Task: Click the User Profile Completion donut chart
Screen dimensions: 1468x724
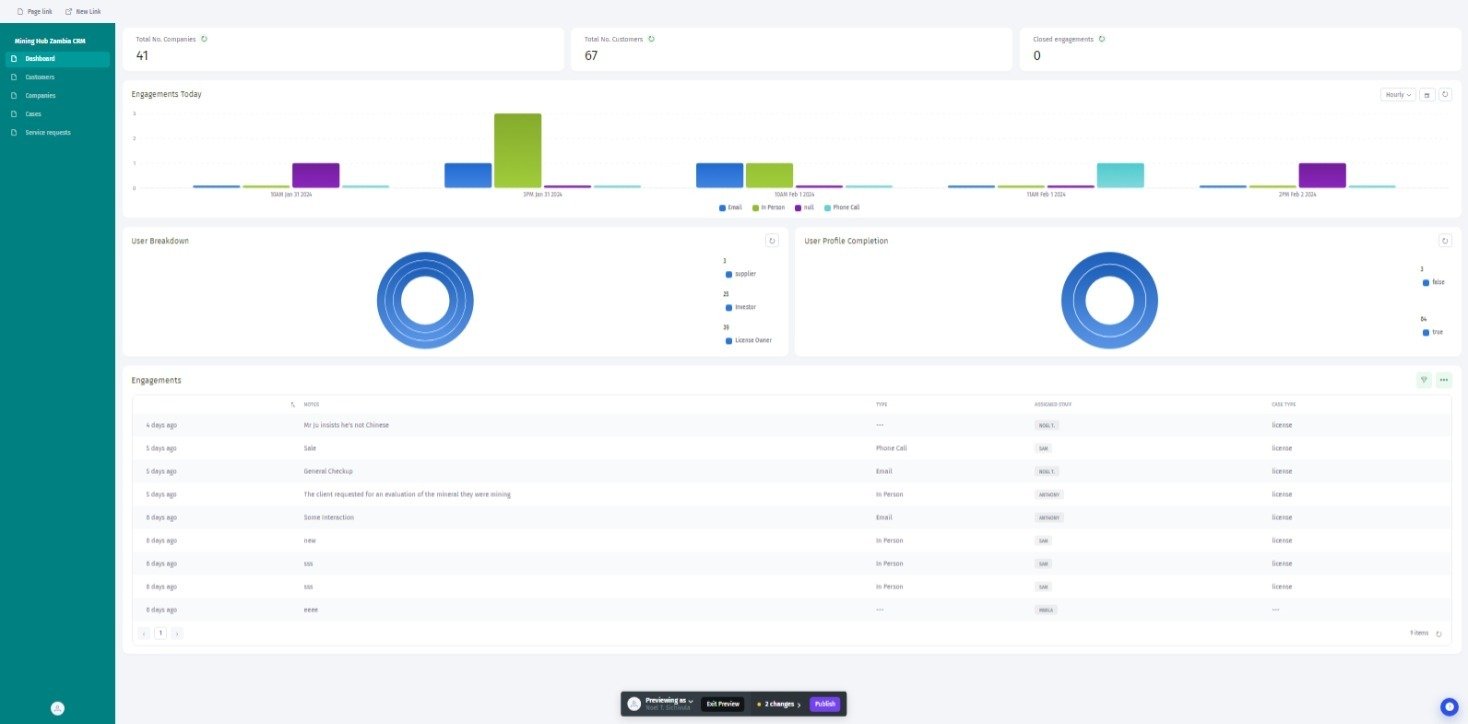Action: (x=1110, y=301)
